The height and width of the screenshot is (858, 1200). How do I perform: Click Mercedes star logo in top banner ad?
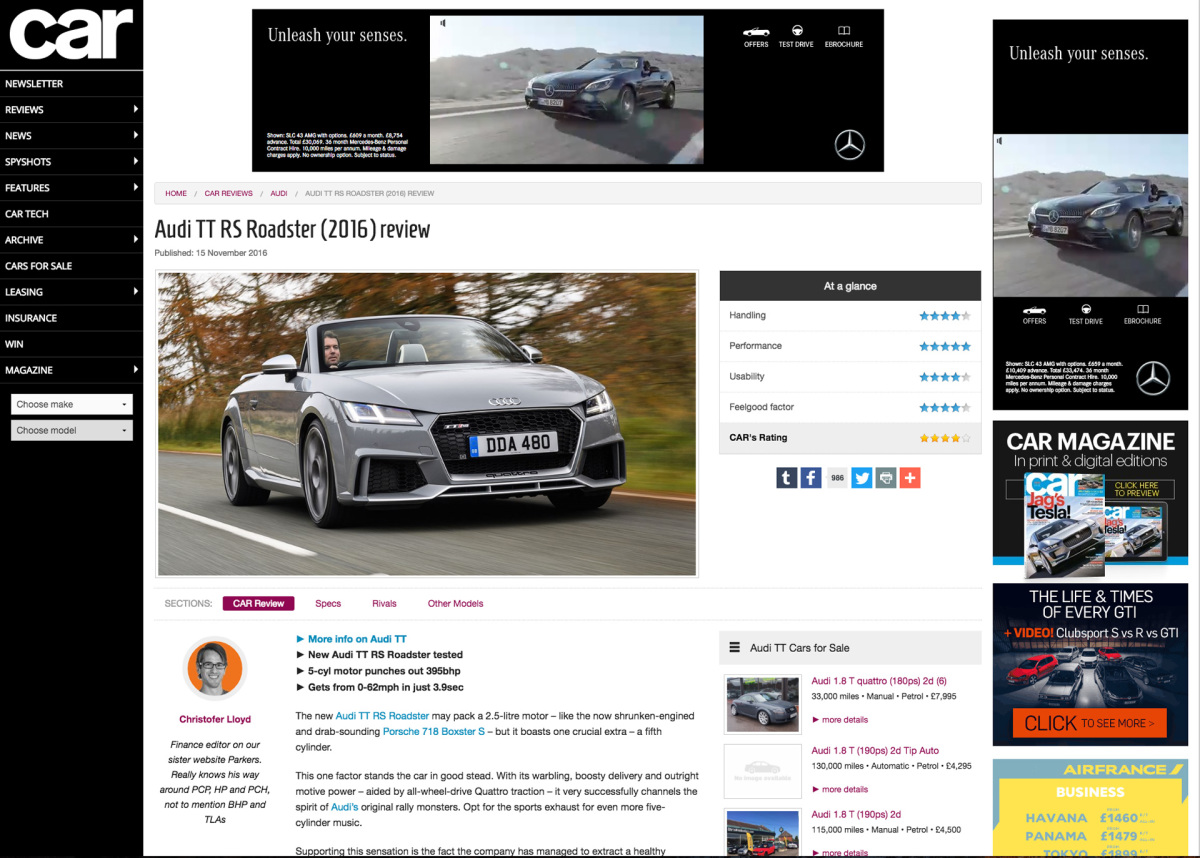pos(850,146)
